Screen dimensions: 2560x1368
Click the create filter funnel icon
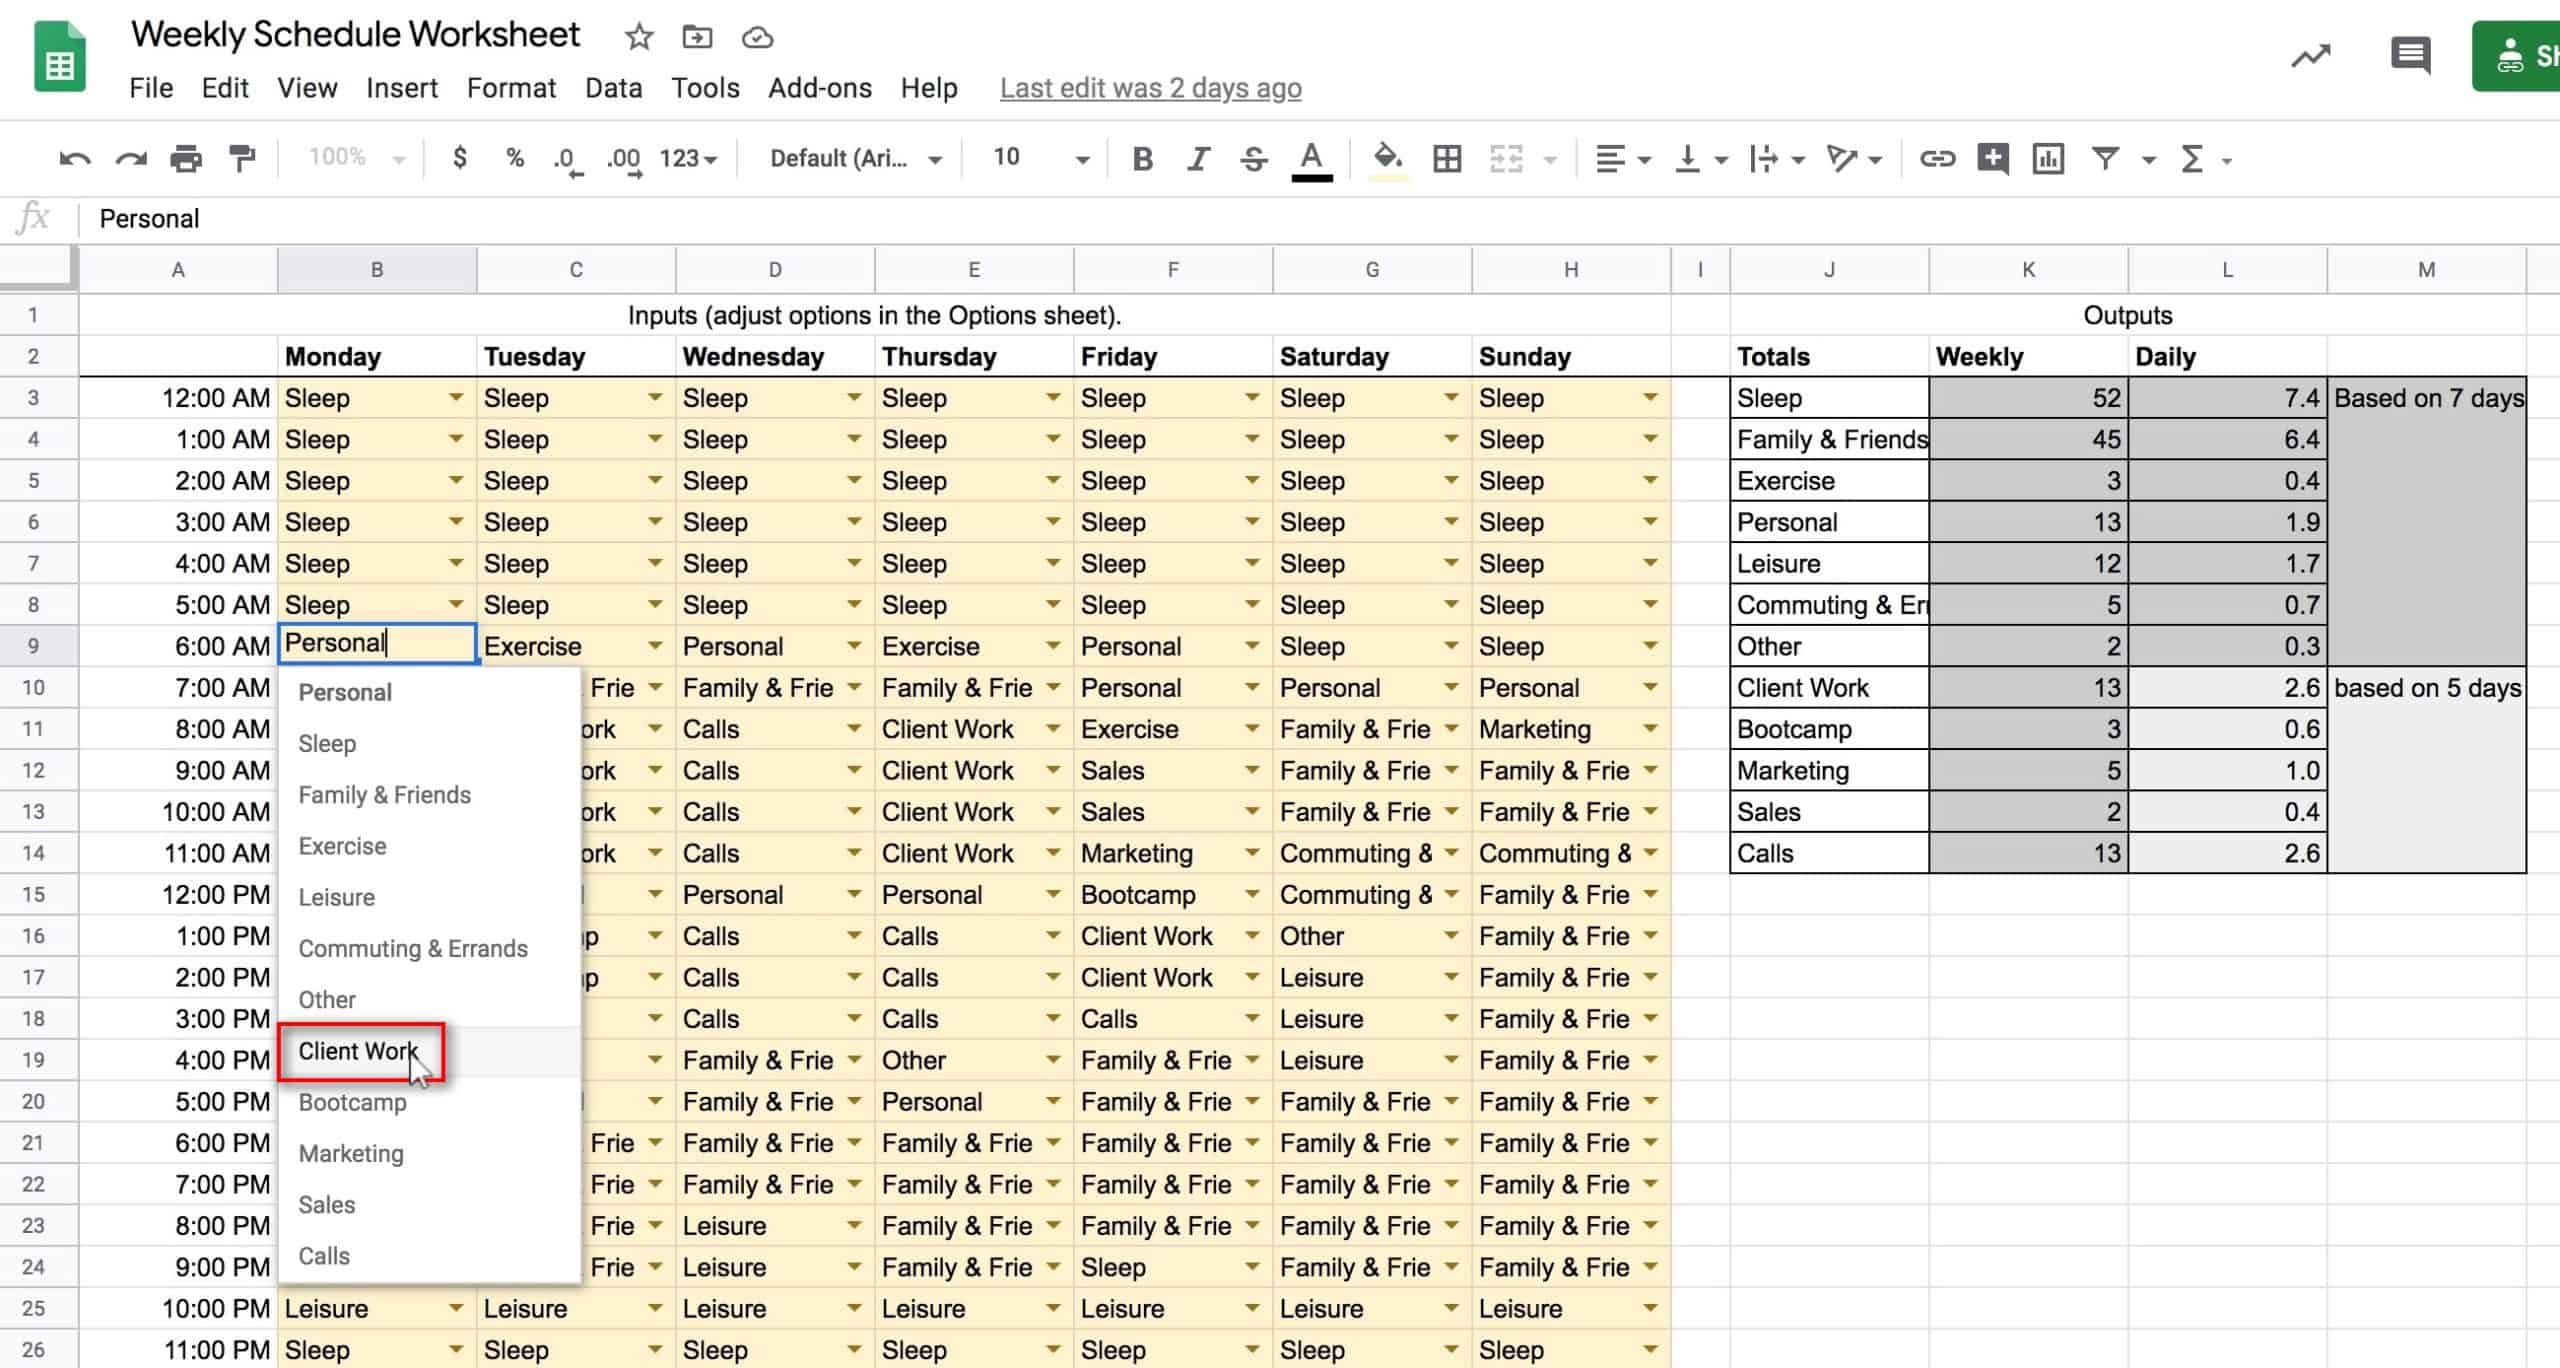2105,159
